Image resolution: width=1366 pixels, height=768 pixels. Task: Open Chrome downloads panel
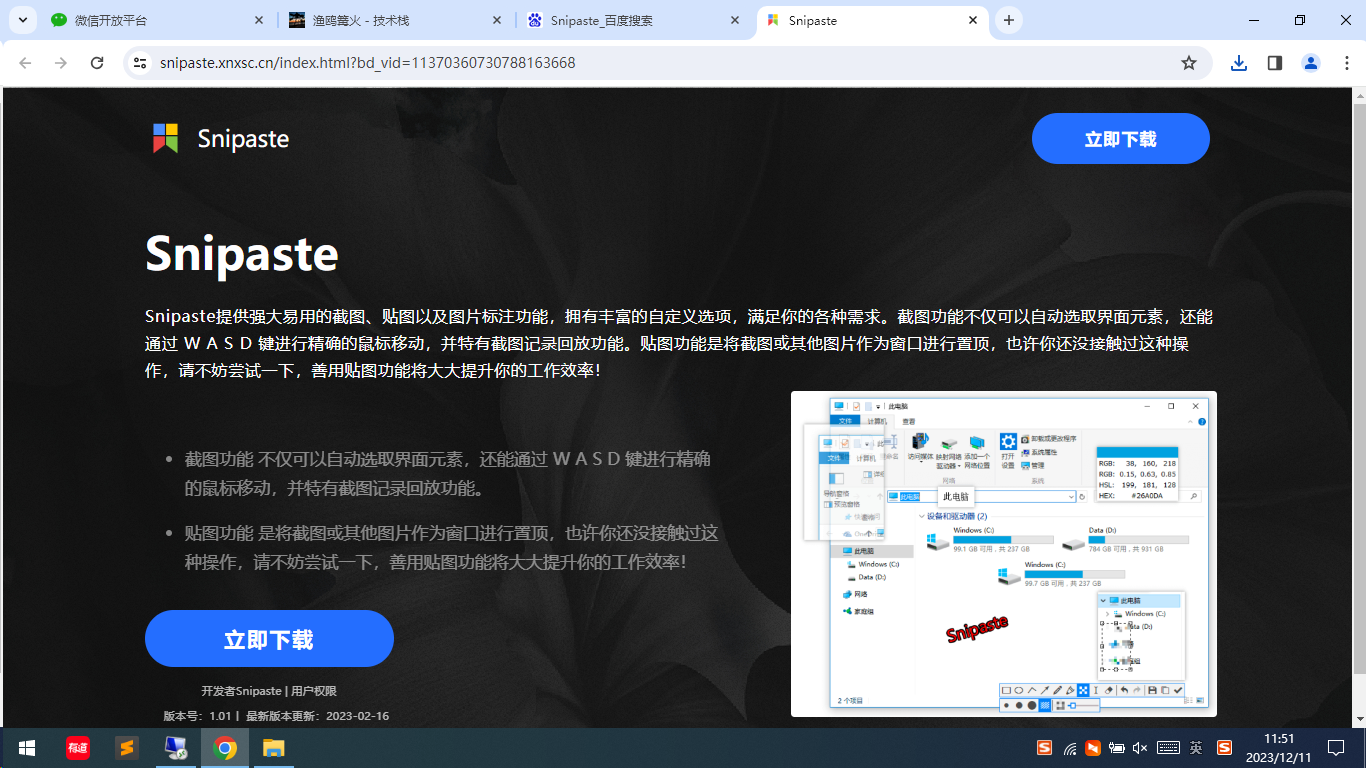(x=1239, y=63)
